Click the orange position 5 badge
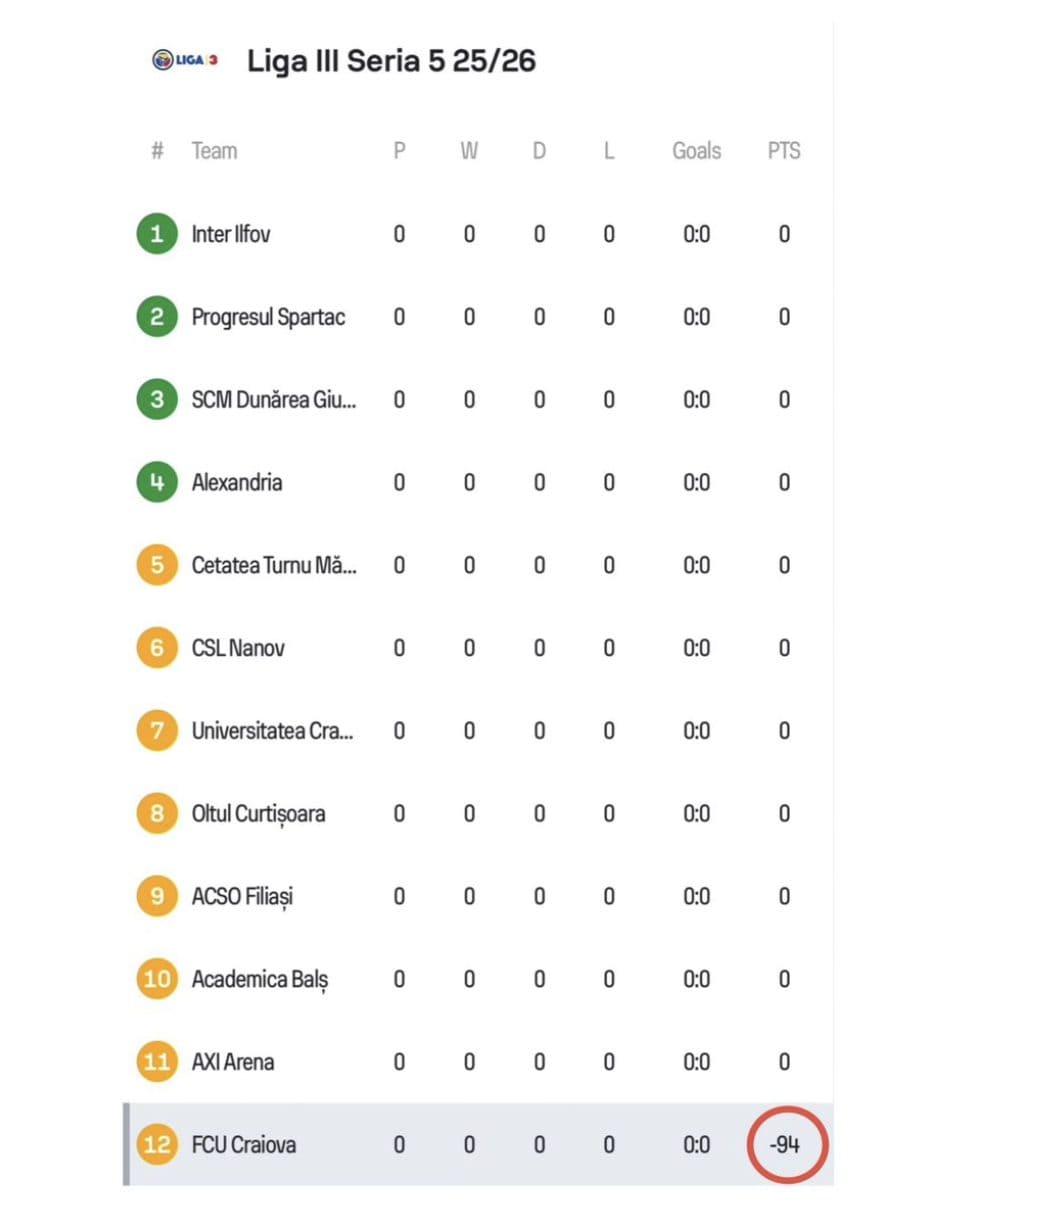The height and width of the screenshot is (1222, 1052). tap(156, 565)
